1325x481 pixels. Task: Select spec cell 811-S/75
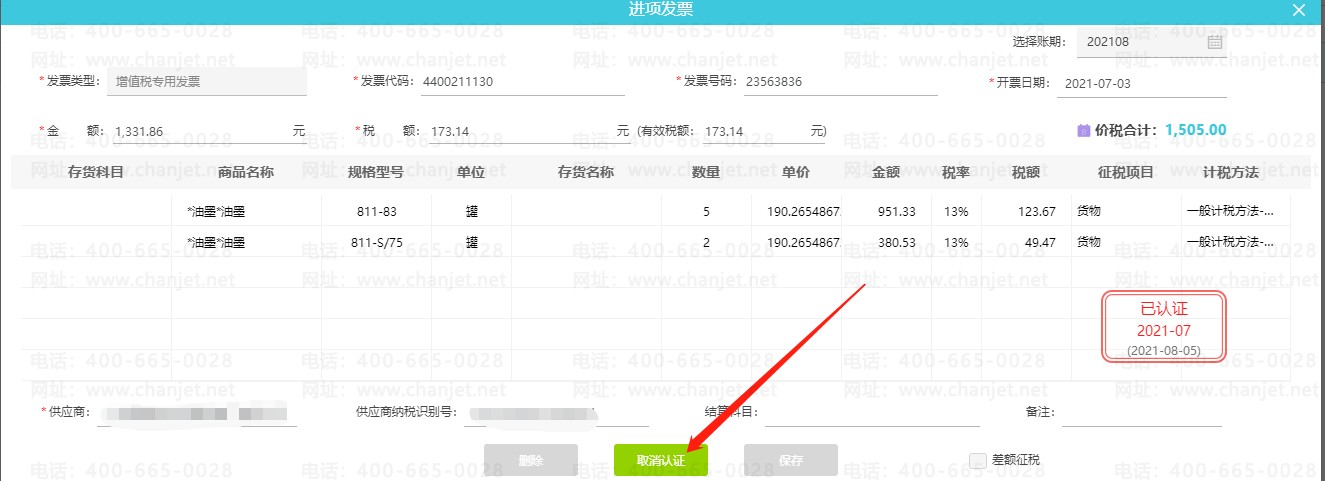point(376,242)
